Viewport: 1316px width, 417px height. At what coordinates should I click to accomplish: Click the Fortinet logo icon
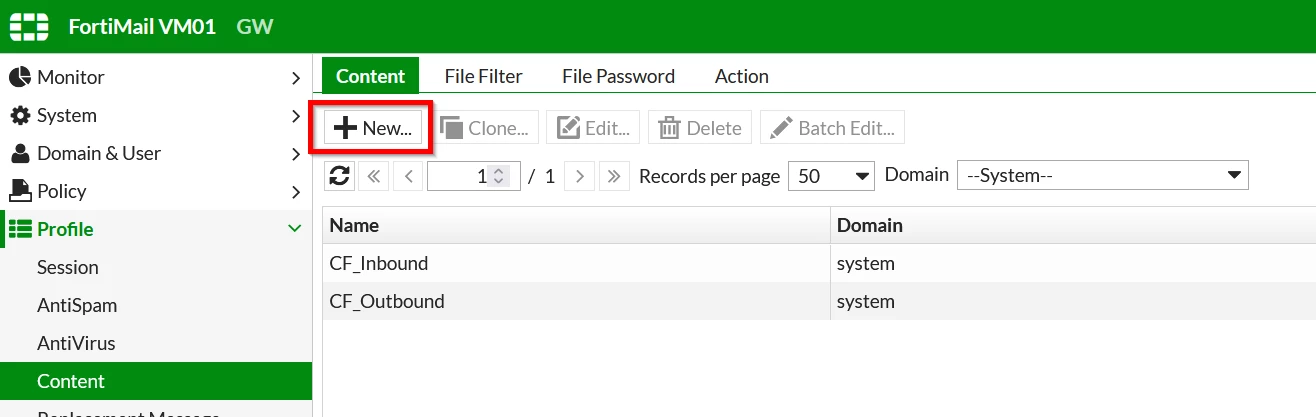point(29,26)
